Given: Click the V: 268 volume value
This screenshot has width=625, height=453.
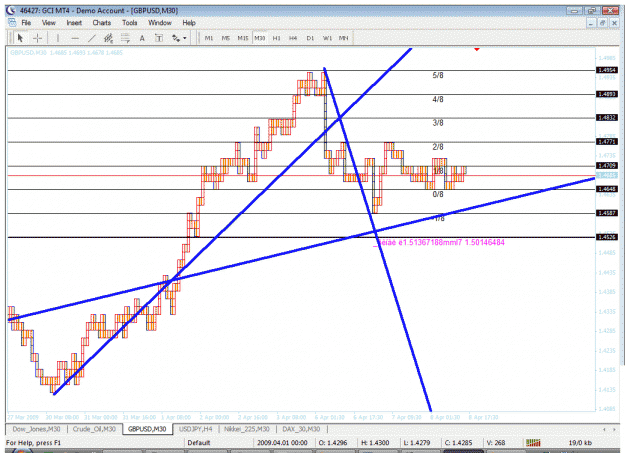Looking at the screenshot, I should [496, 443].
